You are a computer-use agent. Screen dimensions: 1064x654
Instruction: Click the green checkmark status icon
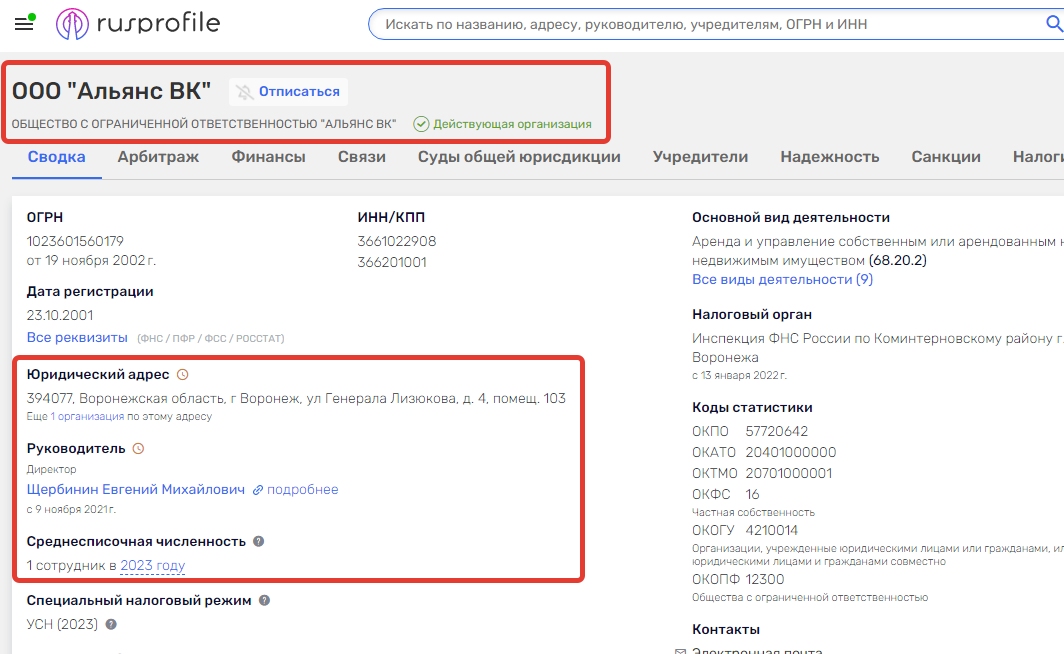point(421,124)
